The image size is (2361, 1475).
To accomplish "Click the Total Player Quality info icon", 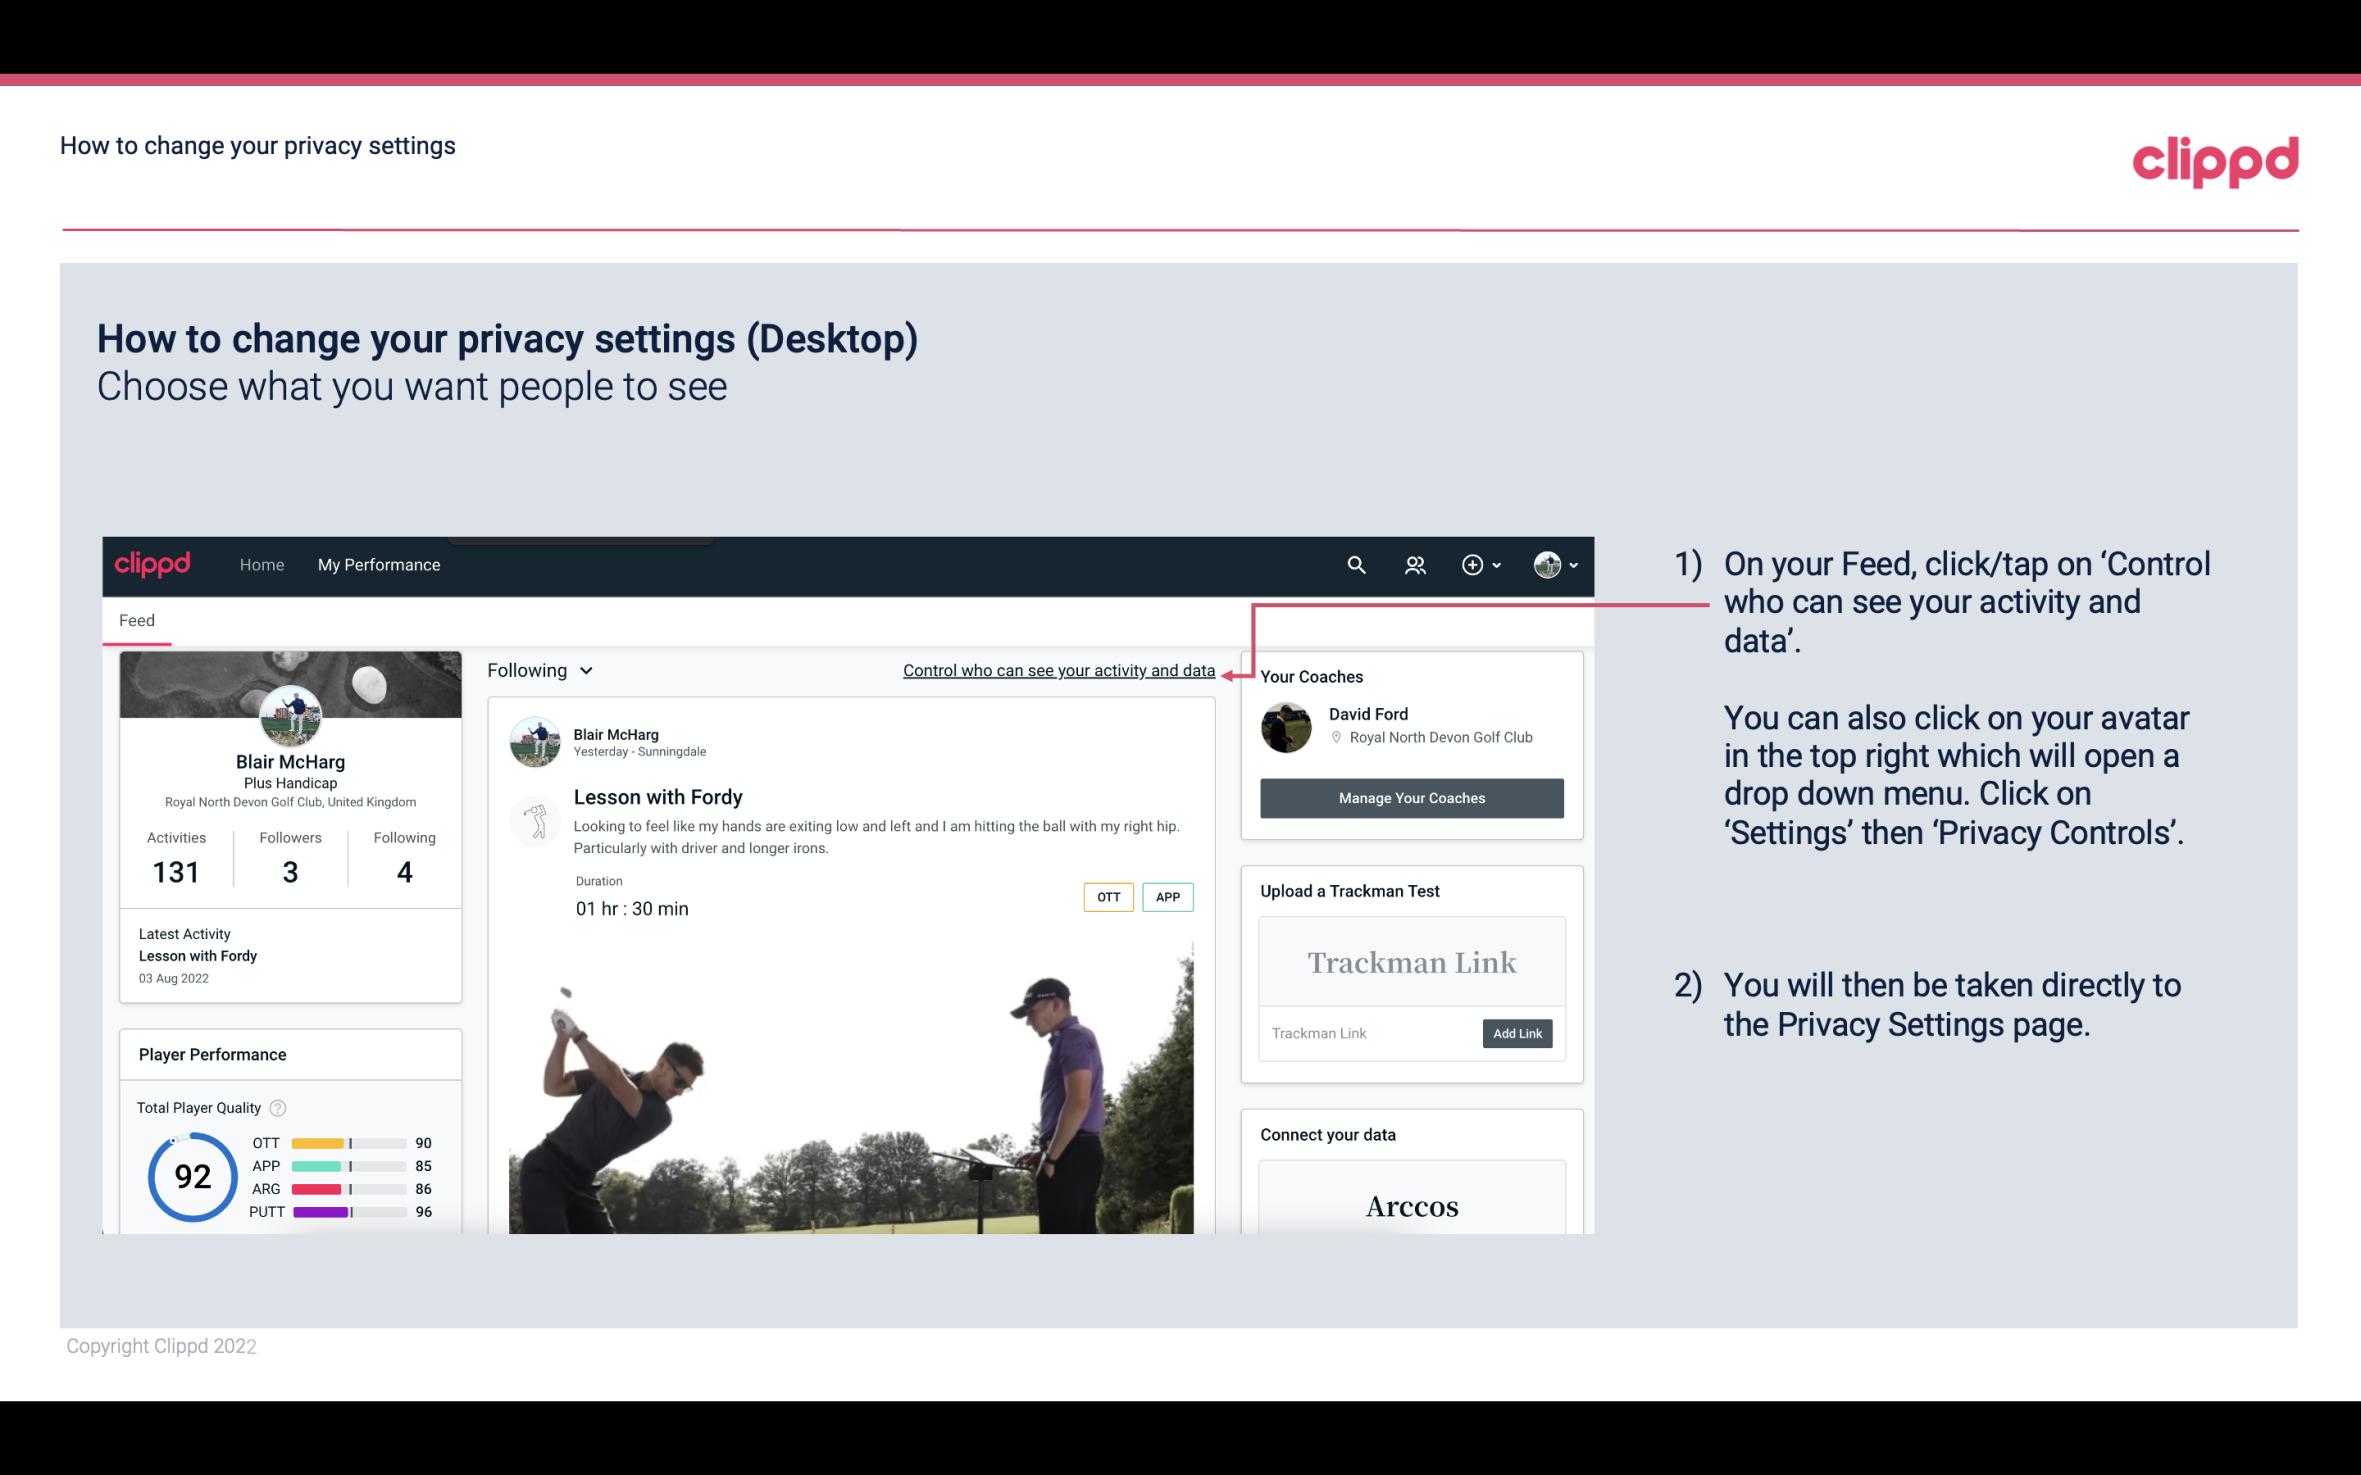I will click(277, 1106).
